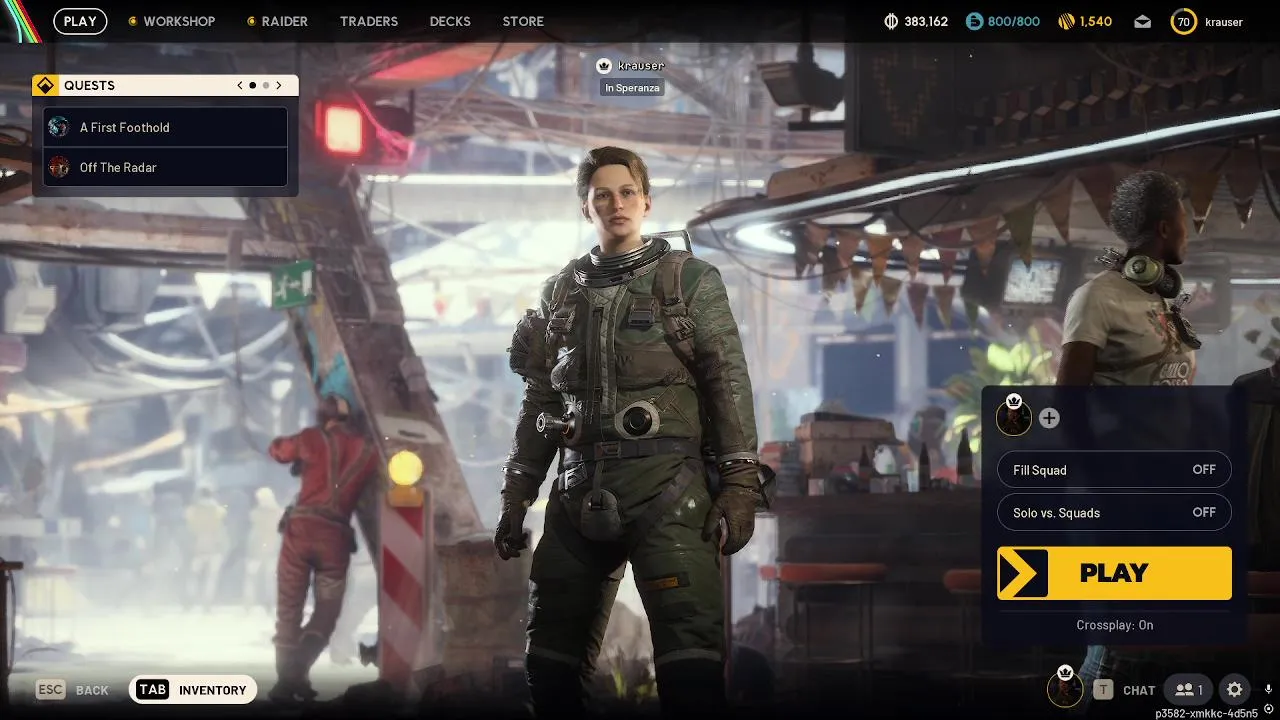Go to previous quest page arrow
Viewport: 1280px width, 720px height.
pyautogui.click(x=240, y=85)
